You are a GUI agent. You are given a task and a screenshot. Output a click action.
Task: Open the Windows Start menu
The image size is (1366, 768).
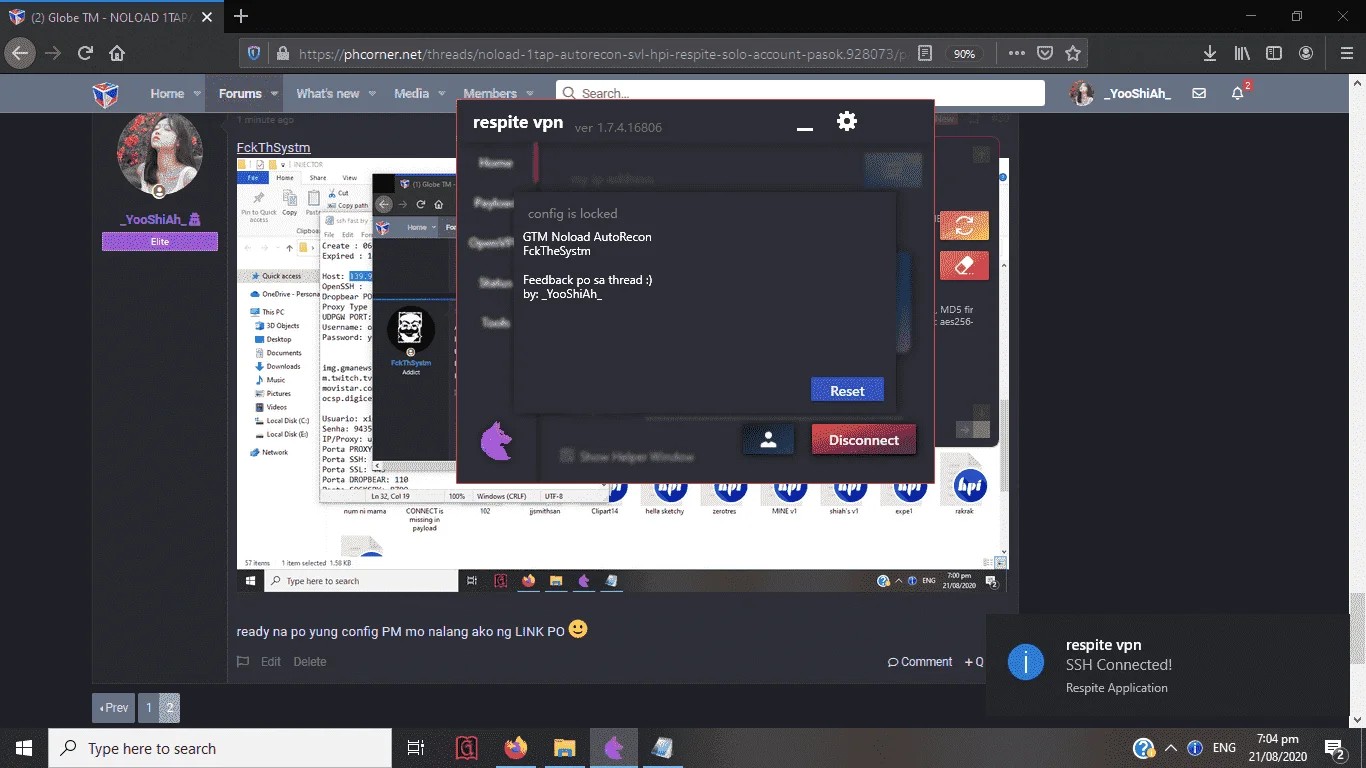(24, 748)
